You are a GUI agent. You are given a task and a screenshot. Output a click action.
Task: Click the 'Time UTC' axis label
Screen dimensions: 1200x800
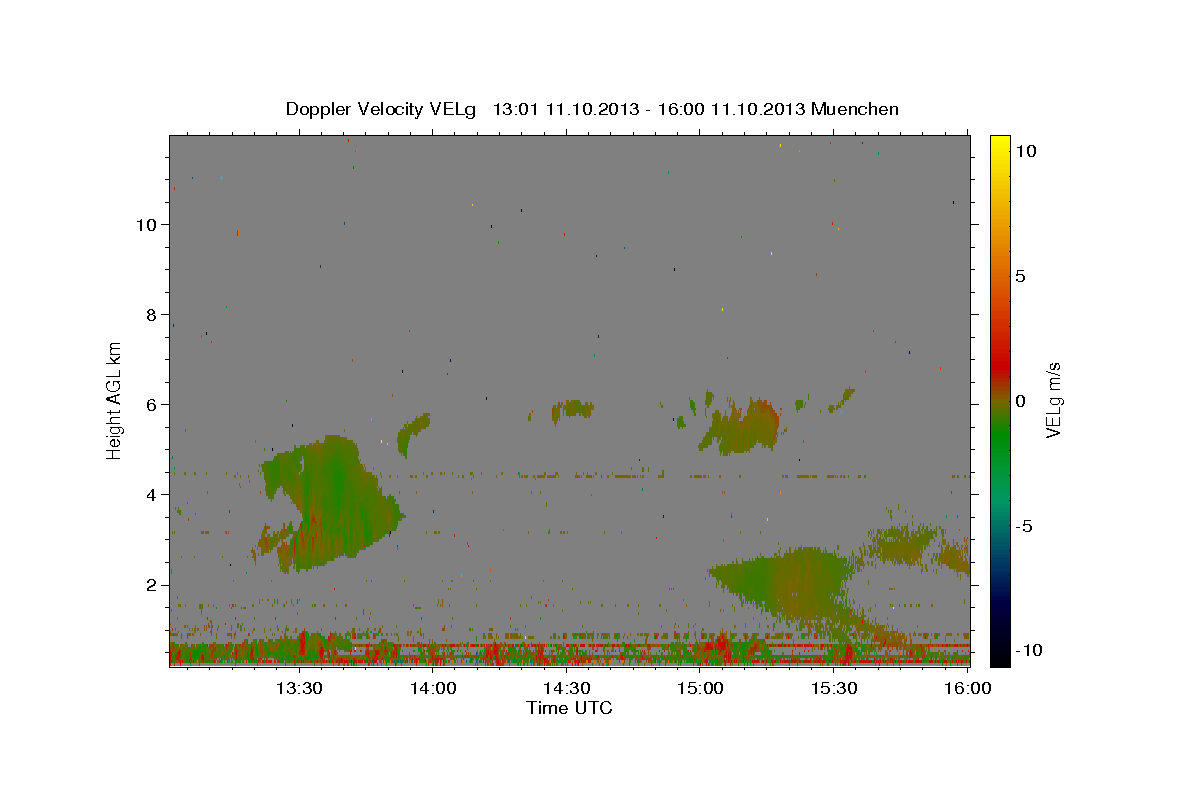(569, 708)
